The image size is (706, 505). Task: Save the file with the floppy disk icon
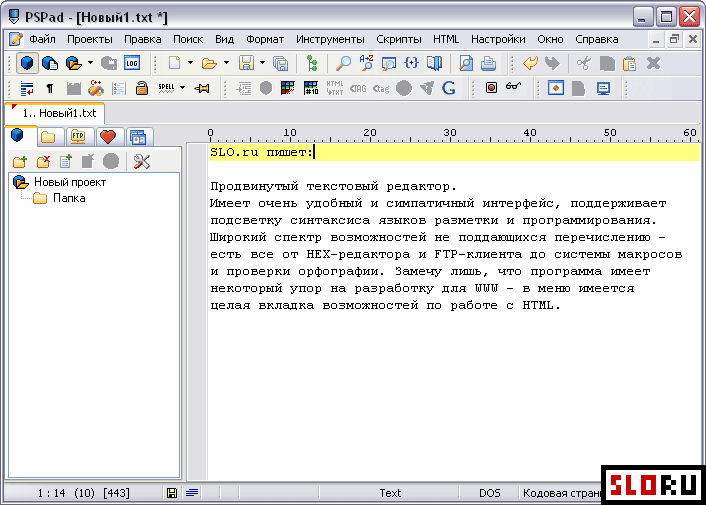coord(246,63)
